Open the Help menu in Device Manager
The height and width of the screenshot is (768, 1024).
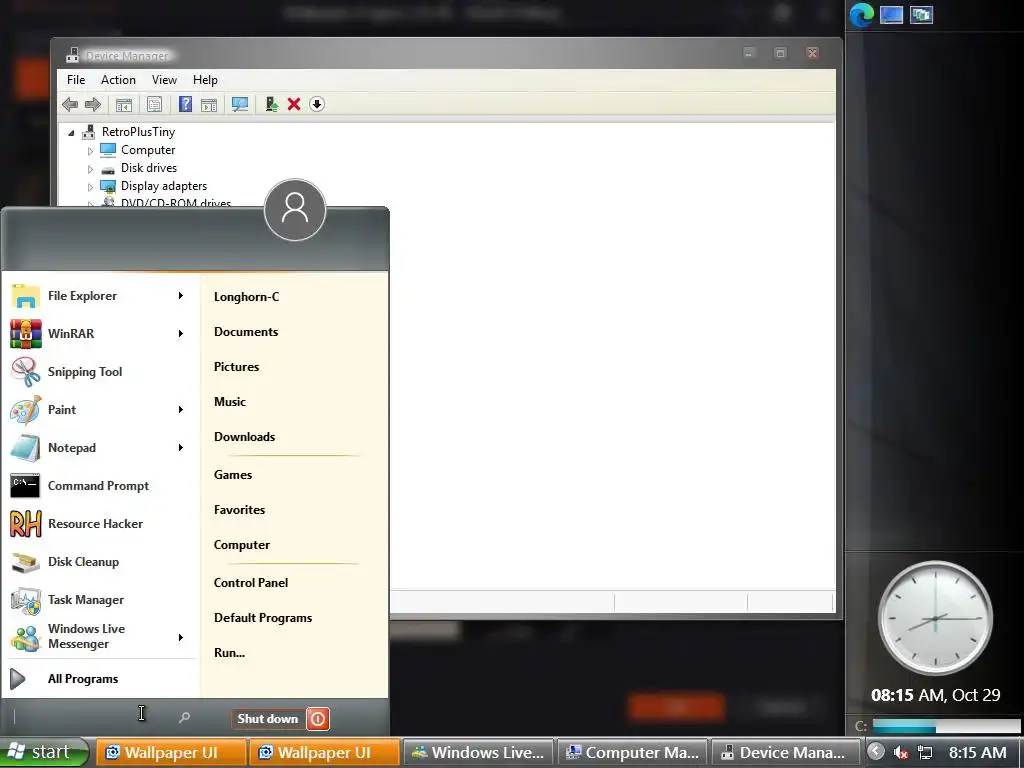(205, 80)
